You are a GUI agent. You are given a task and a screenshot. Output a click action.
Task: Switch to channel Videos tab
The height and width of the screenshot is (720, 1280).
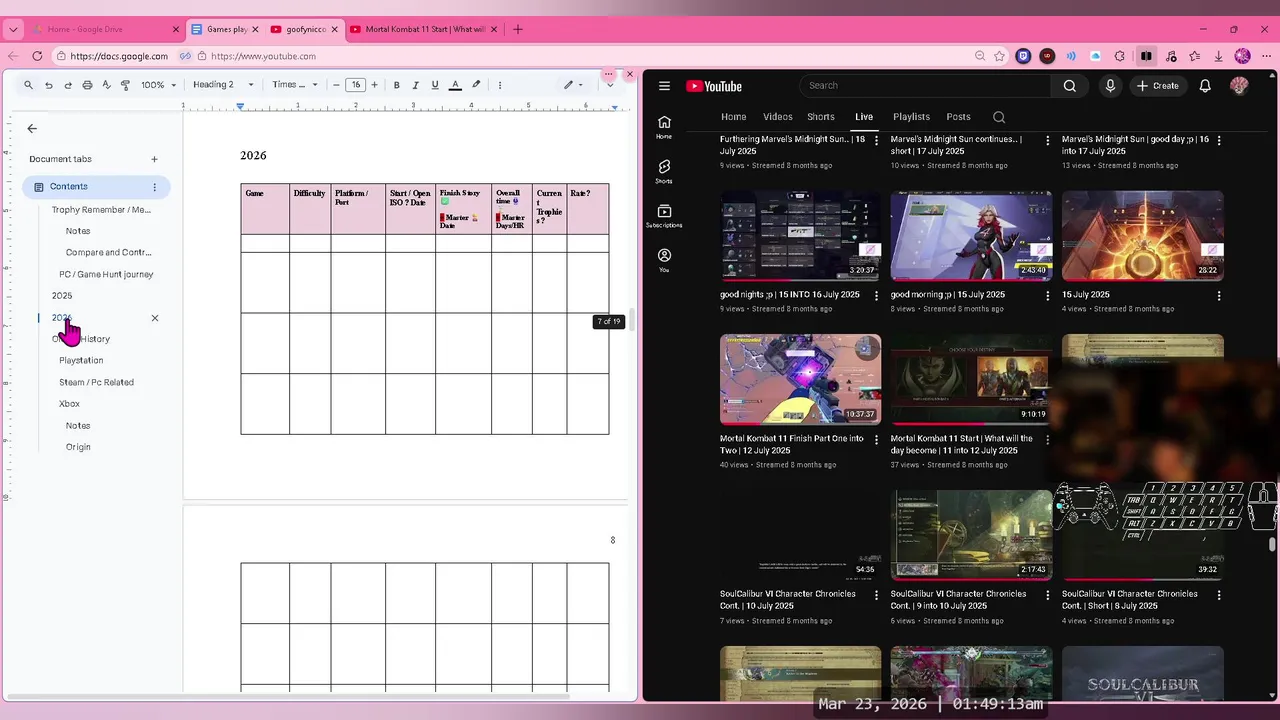778,117
